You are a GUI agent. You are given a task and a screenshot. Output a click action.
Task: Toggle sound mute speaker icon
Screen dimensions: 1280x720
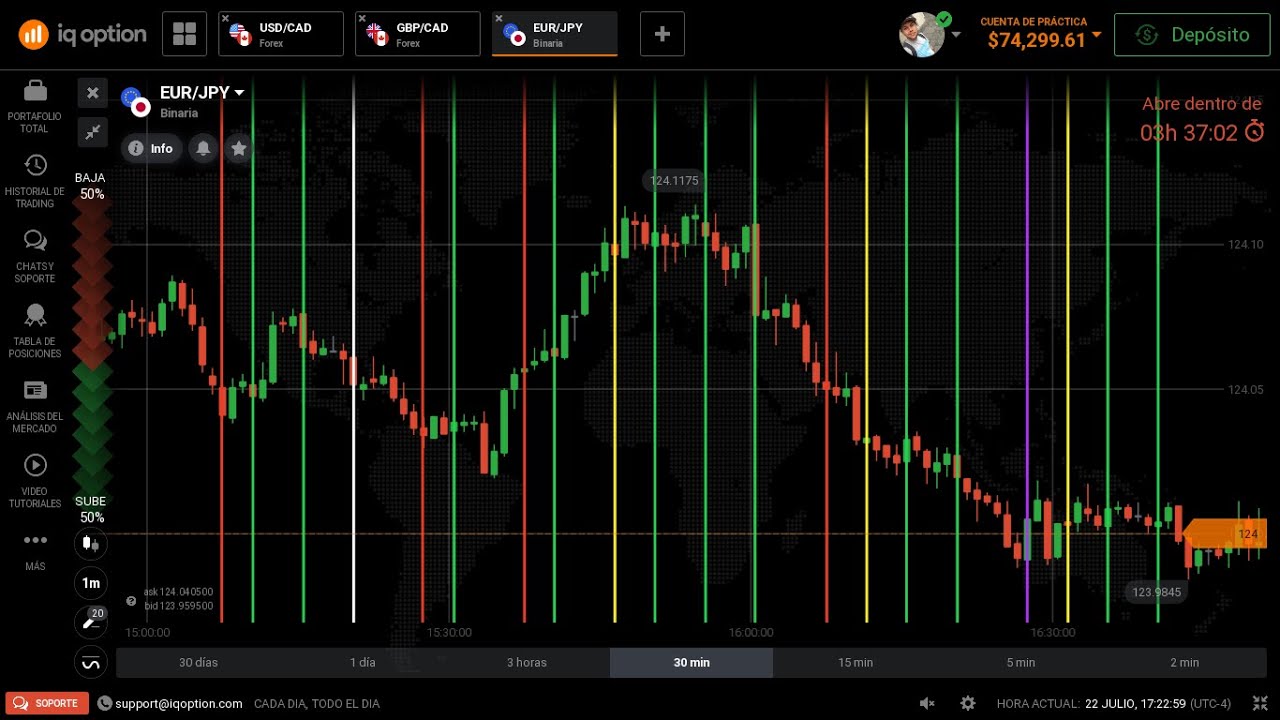[x=927, y=704]
